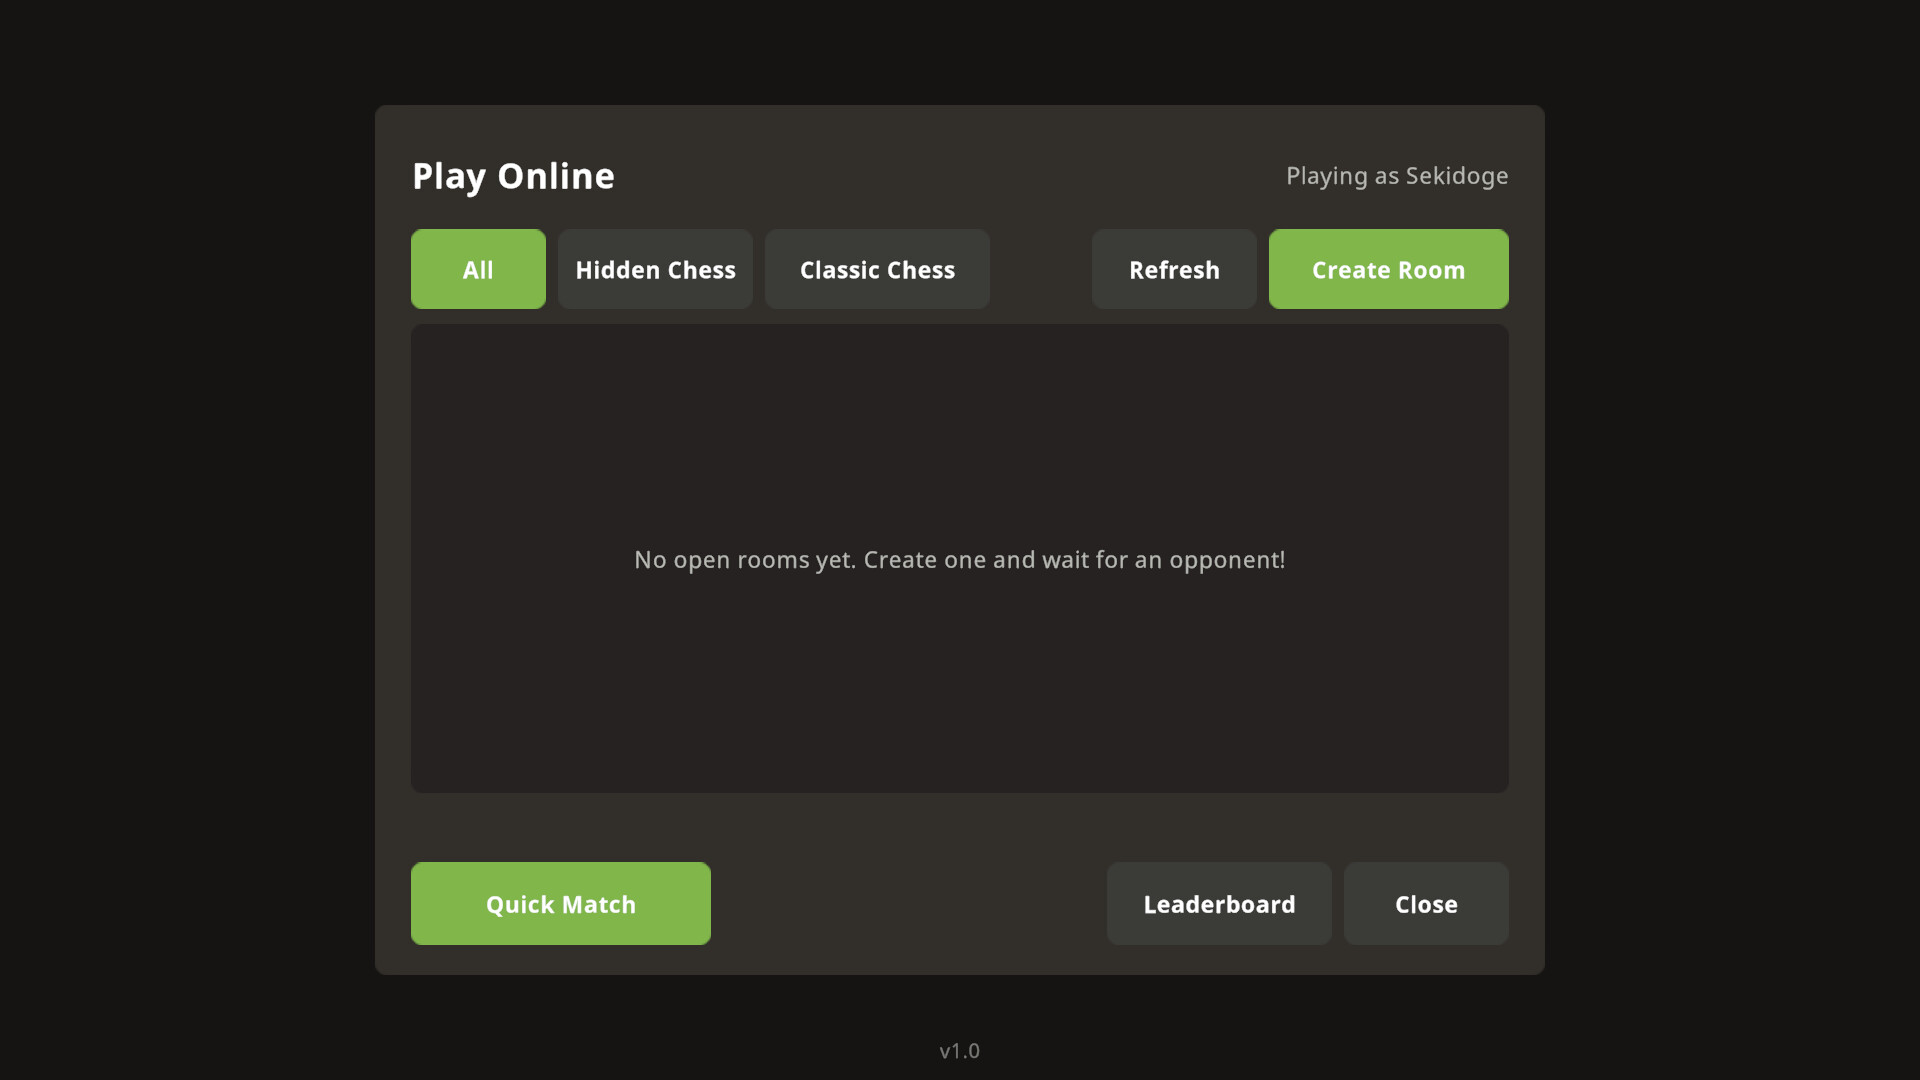Click the 'No open rooms yet' message
Image resolution: width=1920 pixels, height=1080 pixels.
click(960, 560)
